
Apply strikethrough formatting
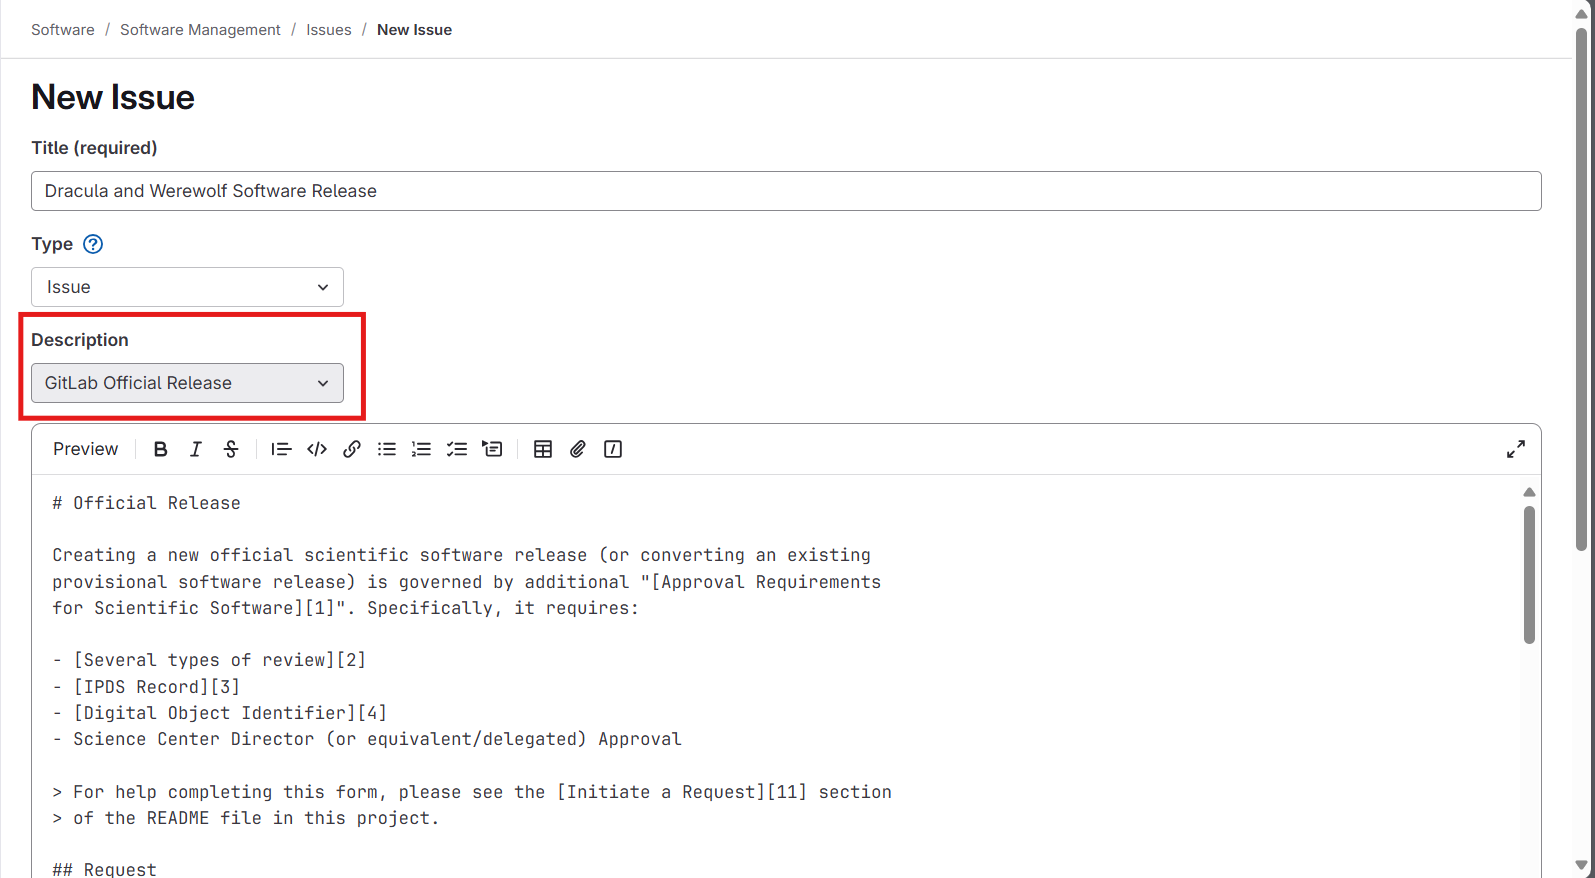231,449
